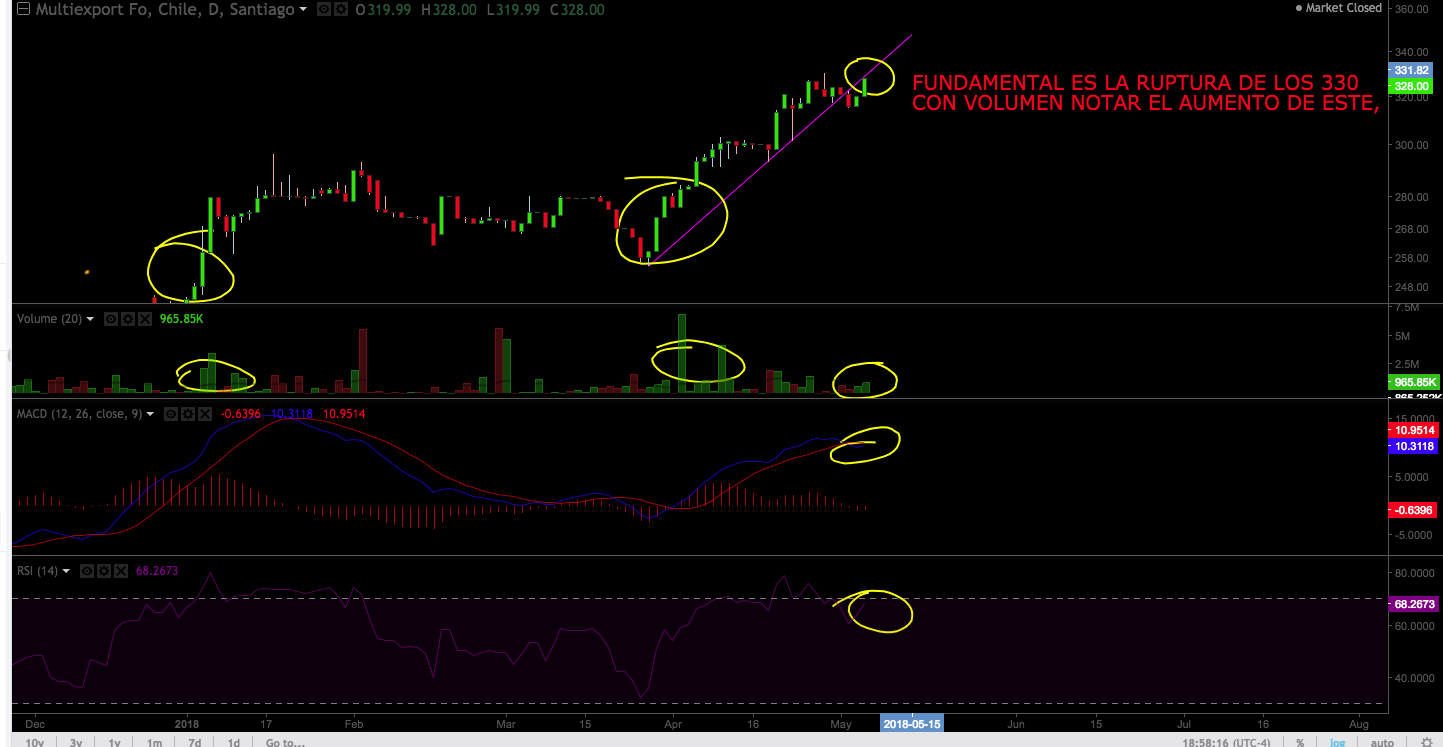Expand the RSI (14) dropdown arrow
Image resolution: width=1443 pixels, height=747 pixels.
(x=66, y=571)
